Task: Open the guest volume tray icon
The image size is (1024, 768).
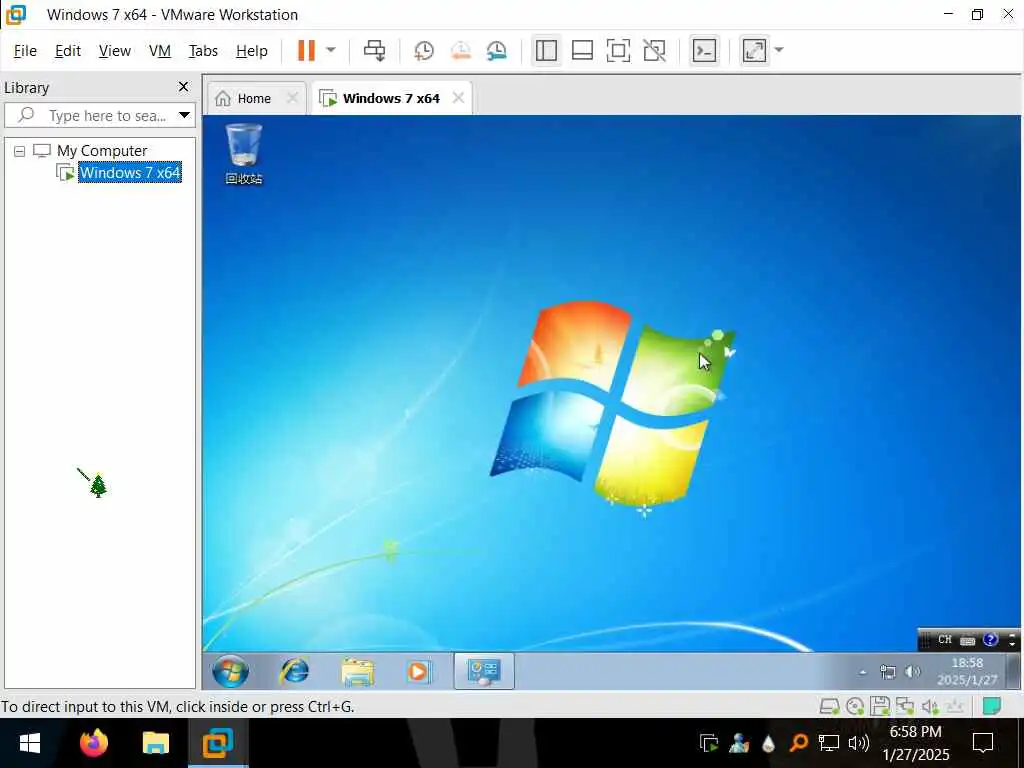Action: 912,672
